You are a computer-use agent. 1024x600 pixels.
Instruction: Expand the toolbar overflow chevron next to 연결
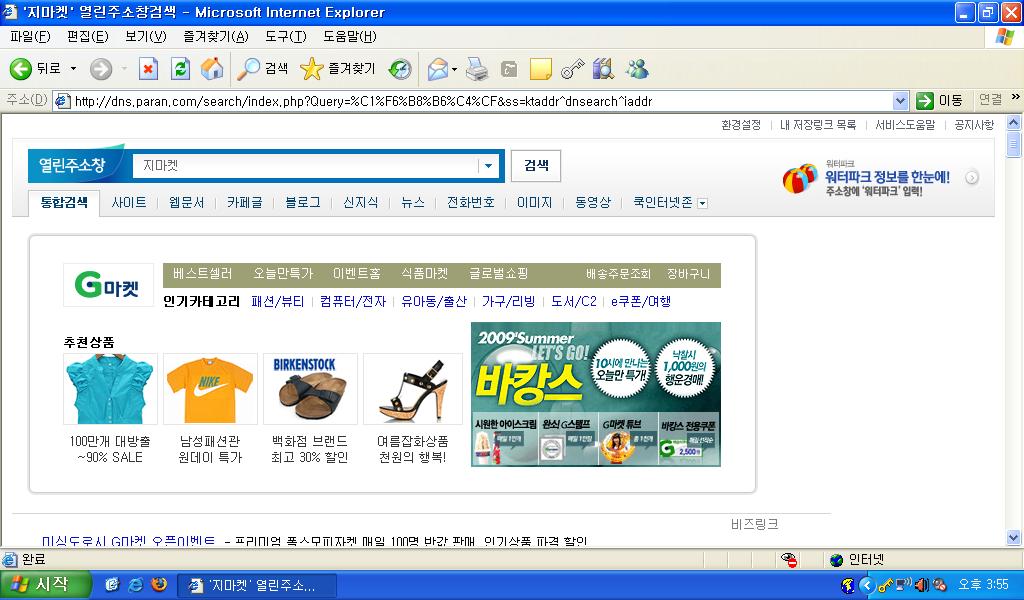coord(1016,97)
